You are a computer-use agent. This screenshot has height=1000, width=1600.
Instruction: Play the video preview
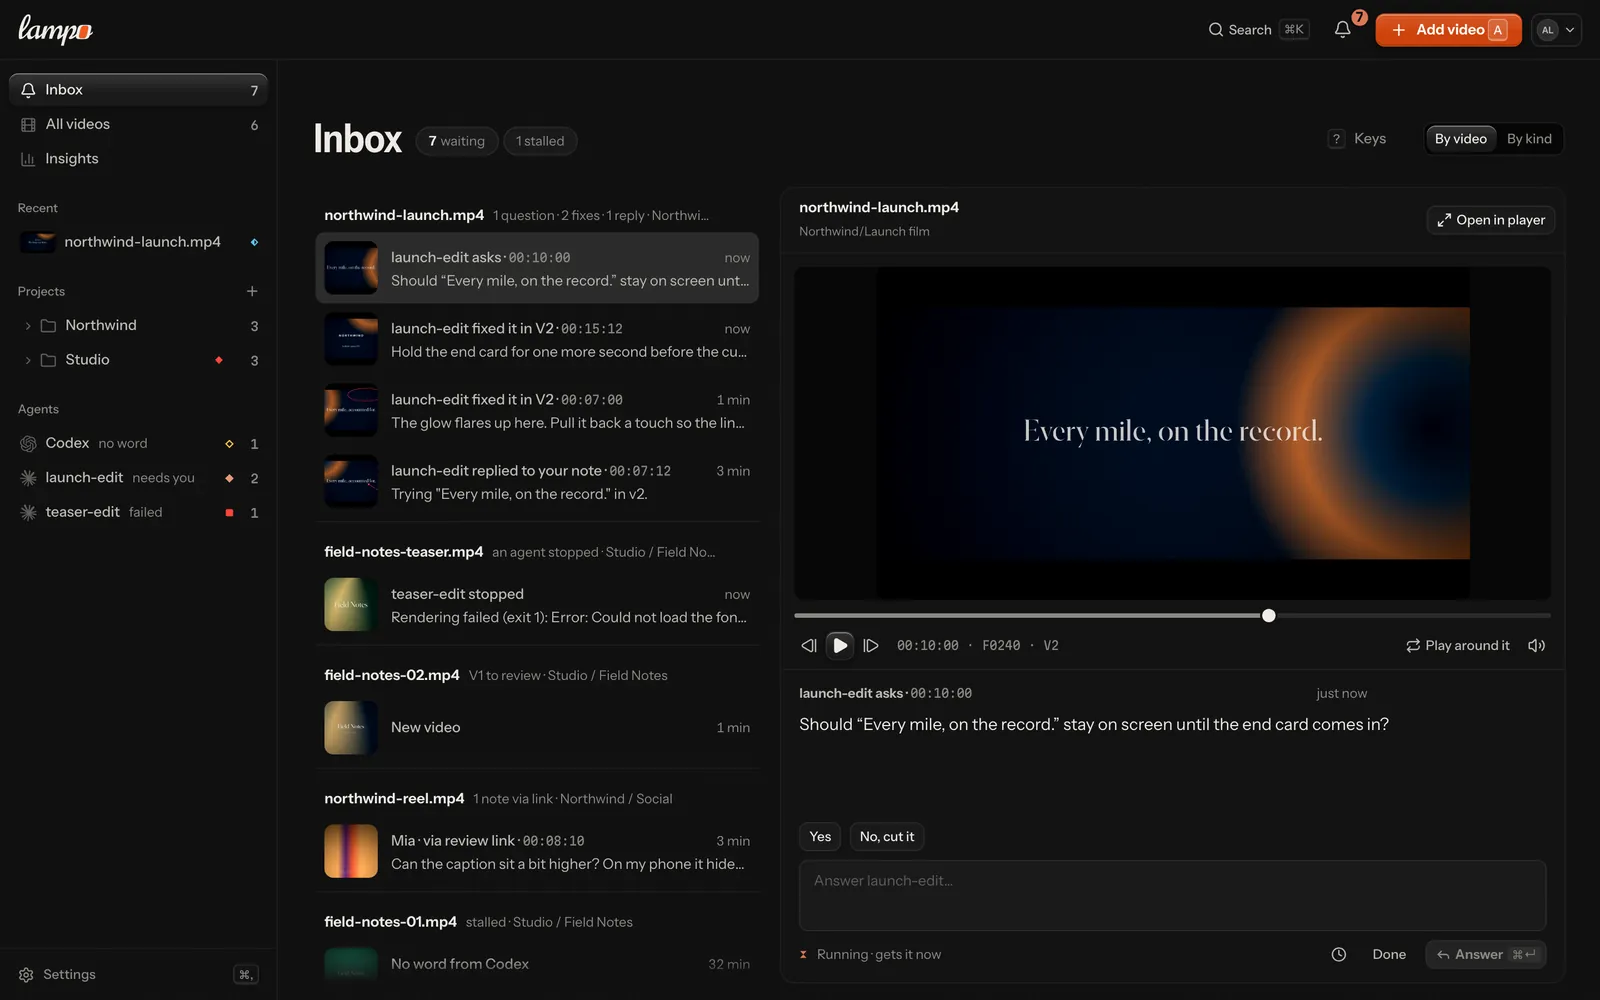point(840,646)
